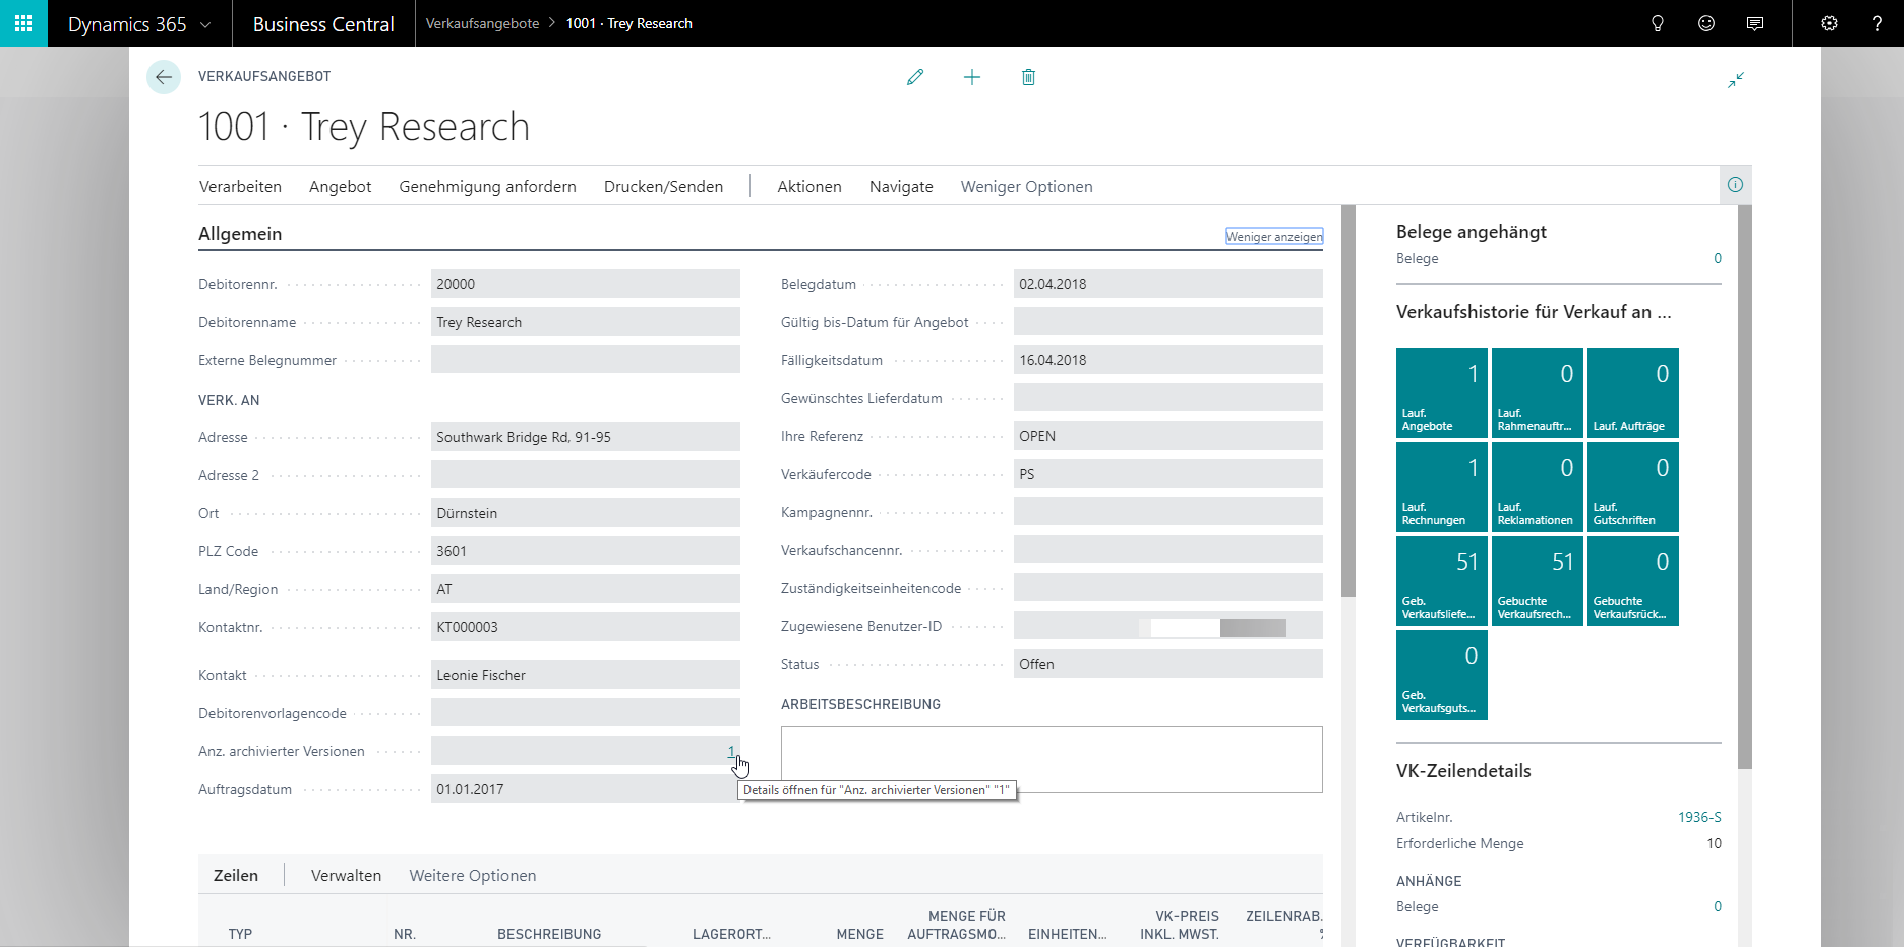Toggle the FactBox info icon
This screenshot has width=1904, height=947.
1735,184
